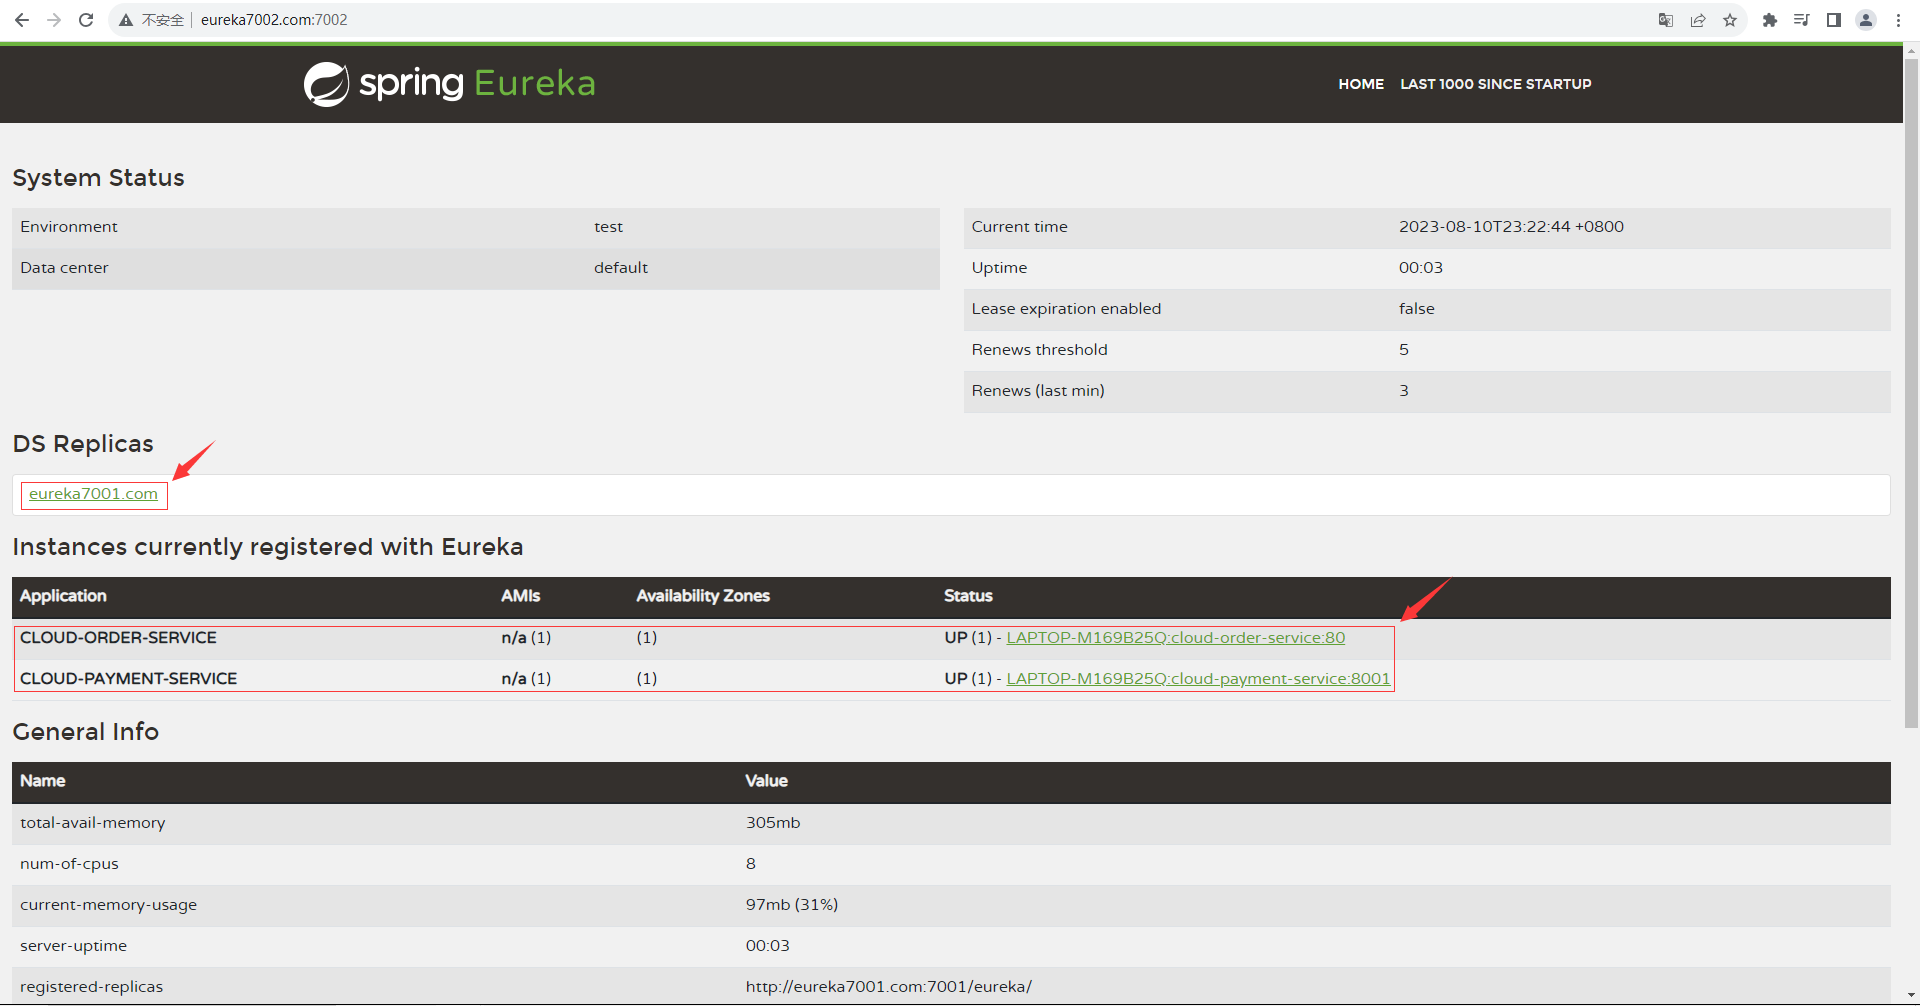
Task: Click the General Info heading
Action: pyautogui.click(x=86, y=732)
